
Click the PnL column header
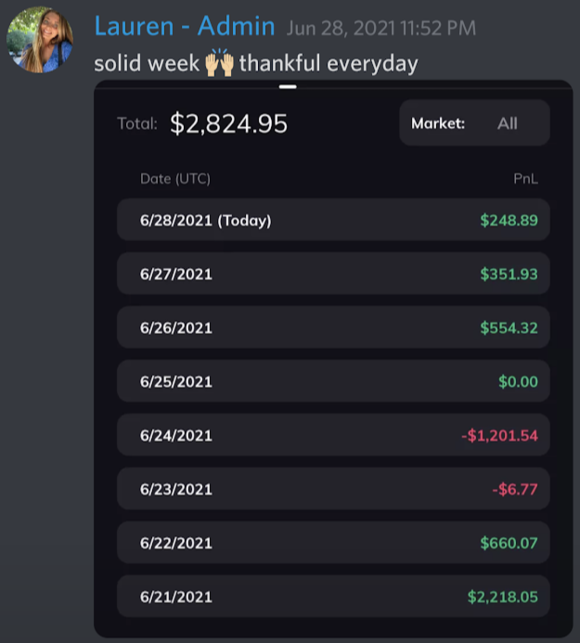click(x=525, y=178)
